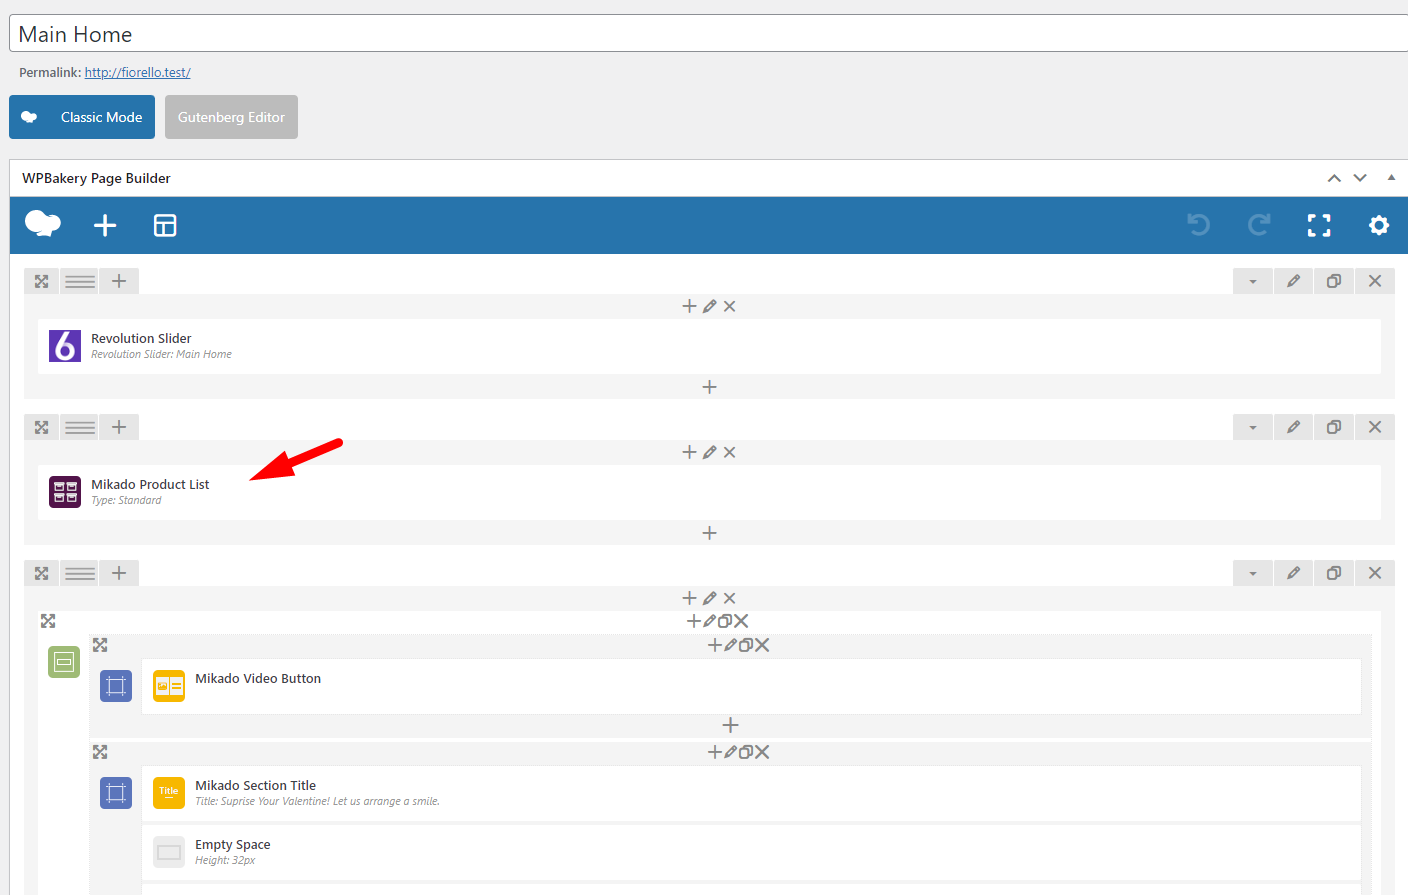Add column to Product List row
The height and width of the screenshot is (895, 1408).
[119, 427]
